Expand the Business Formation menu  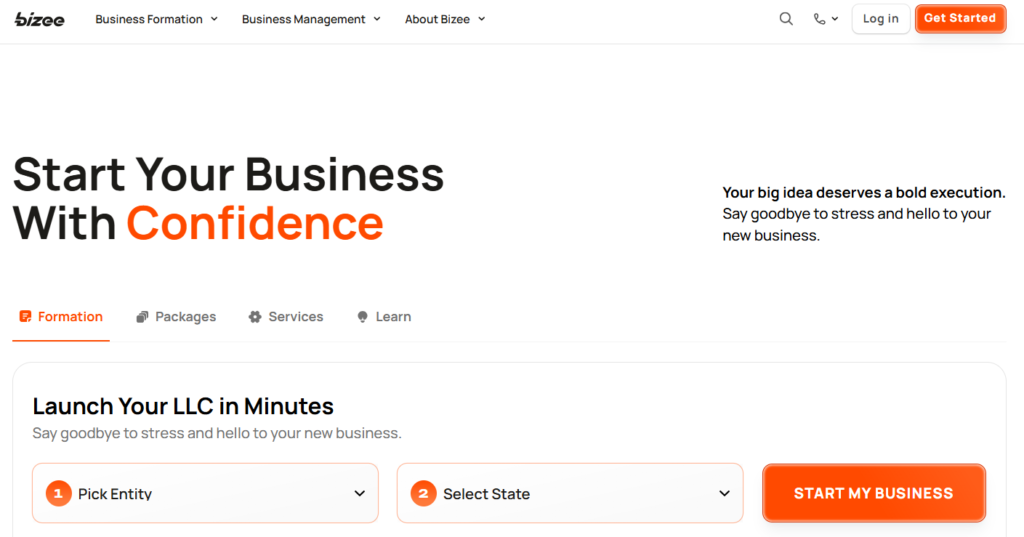pyautogui.click(x=156, y=19)
